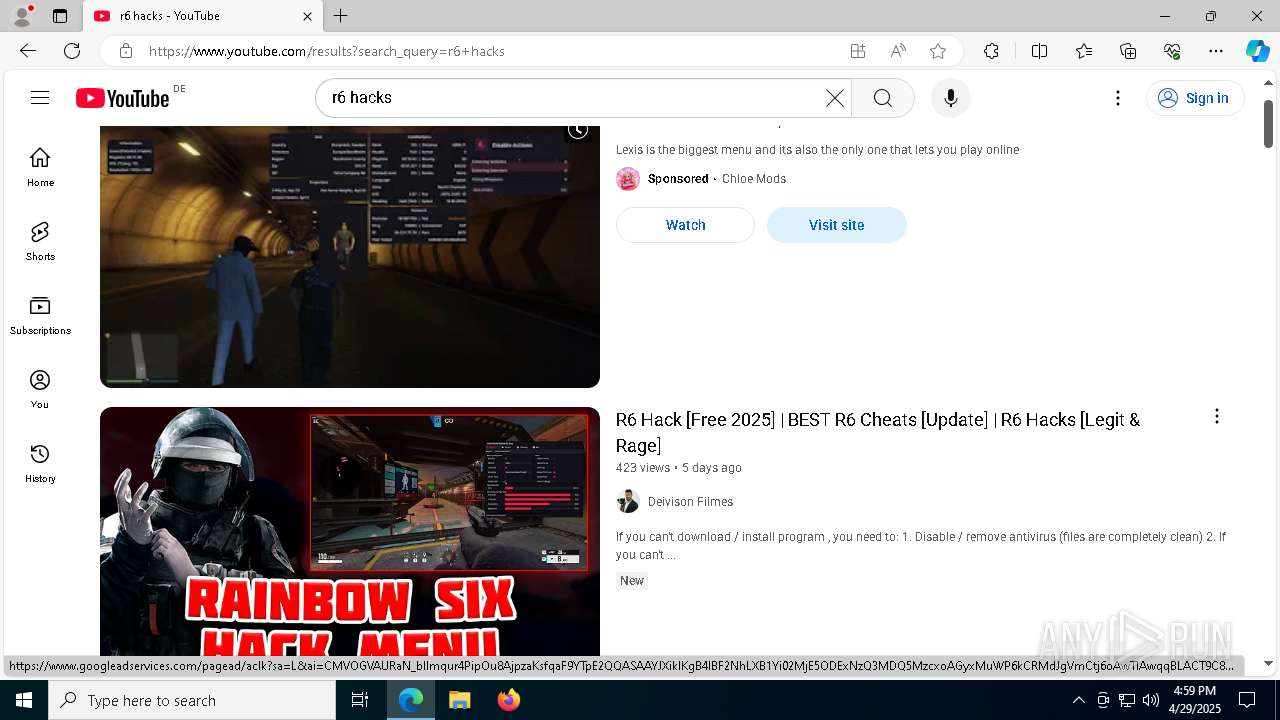
Task: Open Shorts in sidebar
Action: (40, 241)
